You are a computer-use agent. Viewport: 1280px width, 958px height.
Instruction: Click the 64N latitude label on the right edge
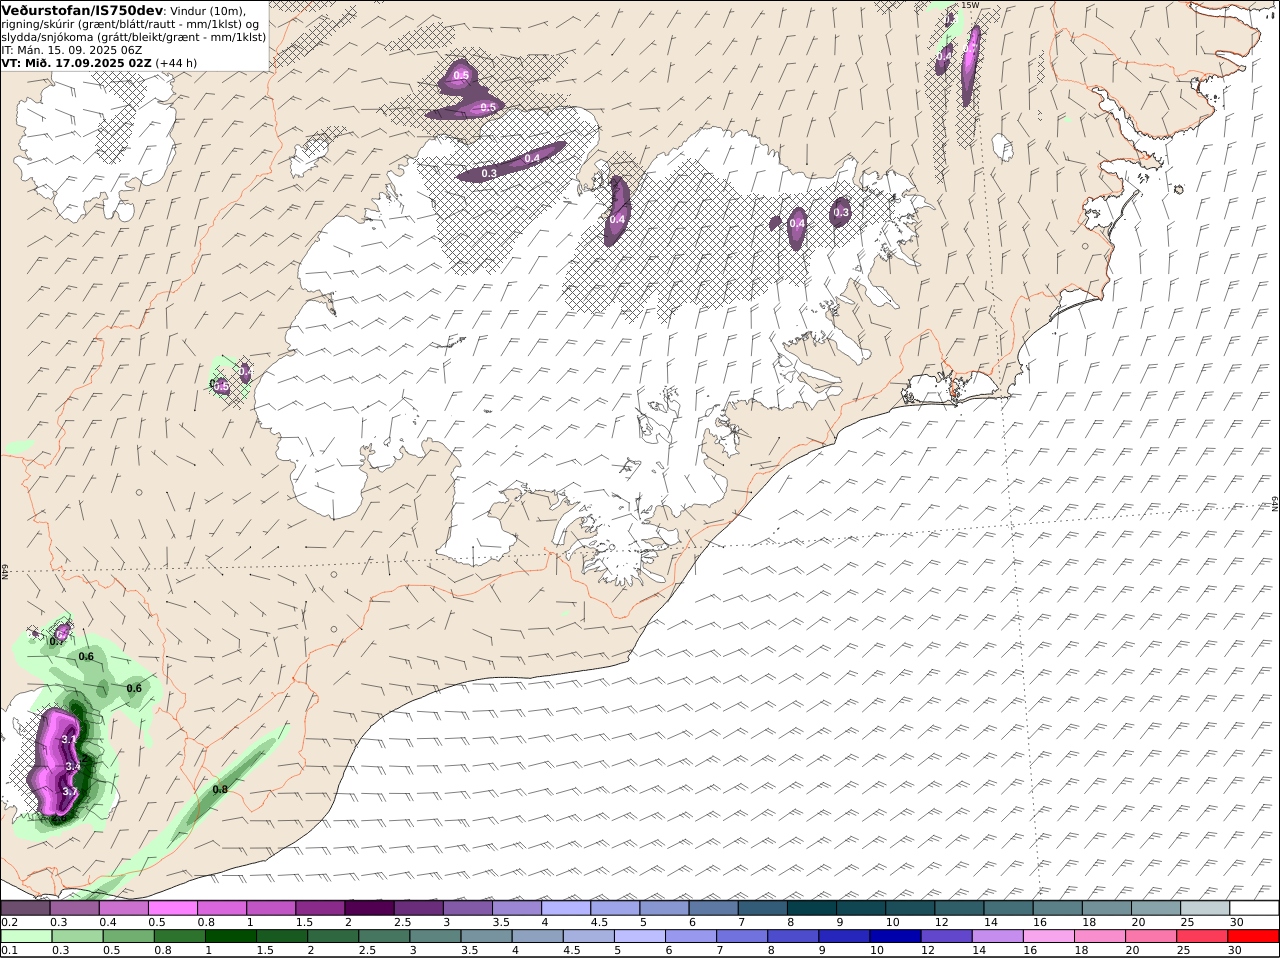pyautogui.click(x=1275, y=503)
